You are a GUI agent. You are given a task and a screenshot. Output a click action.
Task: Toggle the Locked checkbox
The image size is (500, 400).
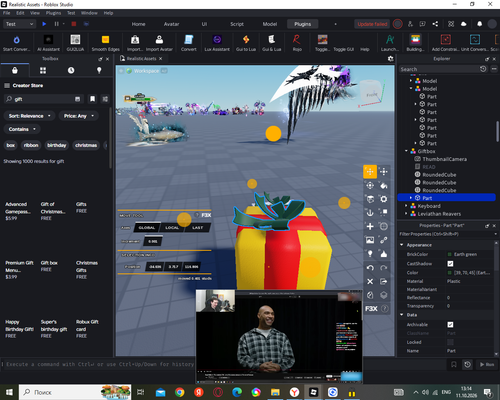pyautogui.click(x=450, y=342)
